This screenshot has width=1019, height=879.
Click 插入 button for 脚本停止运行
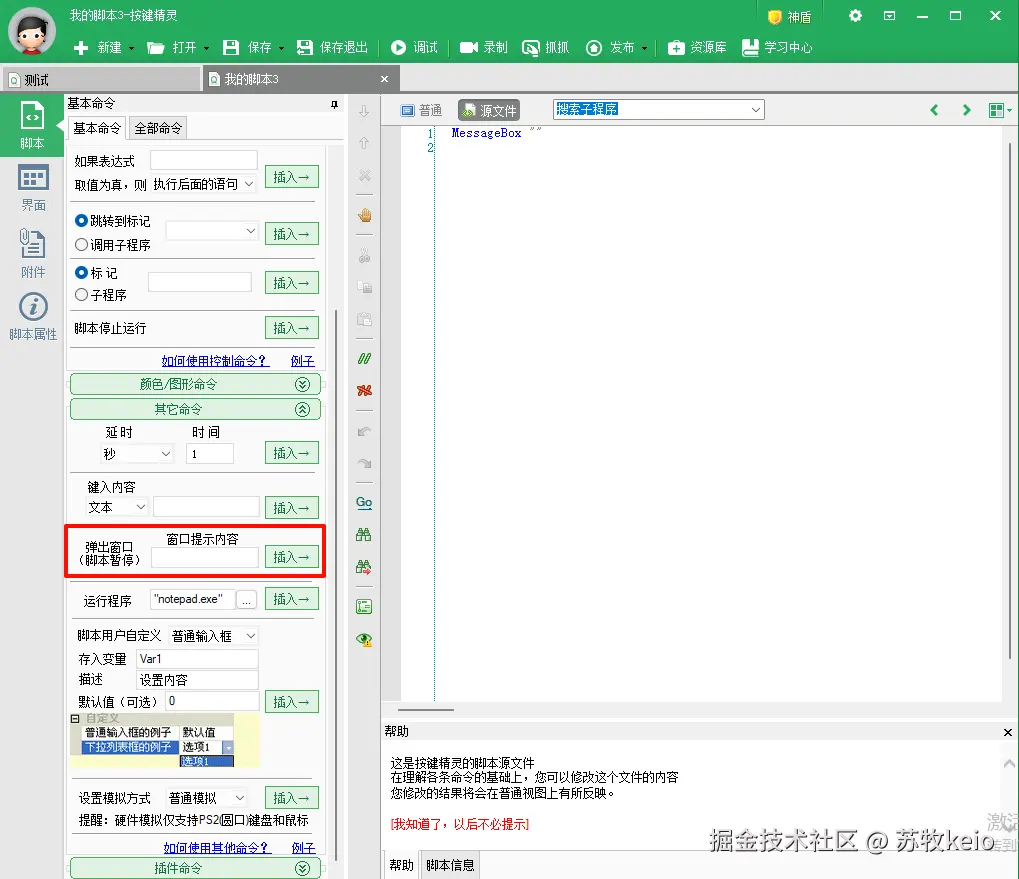(x=291, y=328)
